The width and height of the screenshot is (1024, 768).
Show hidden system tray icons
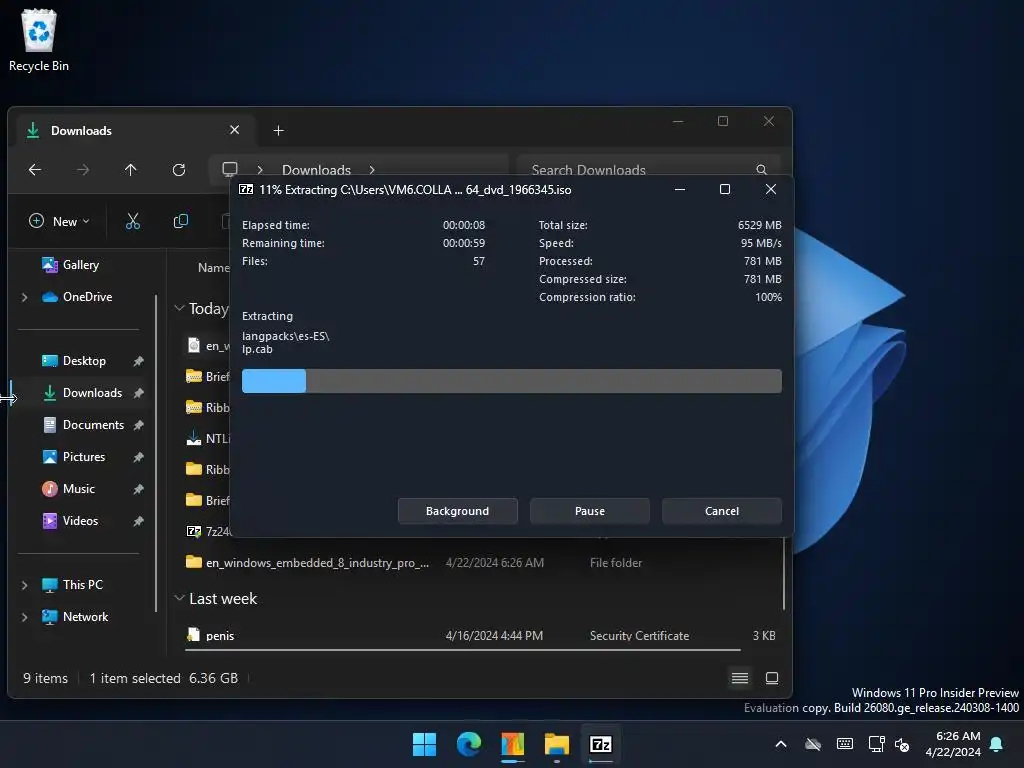[x=781, y=744]
